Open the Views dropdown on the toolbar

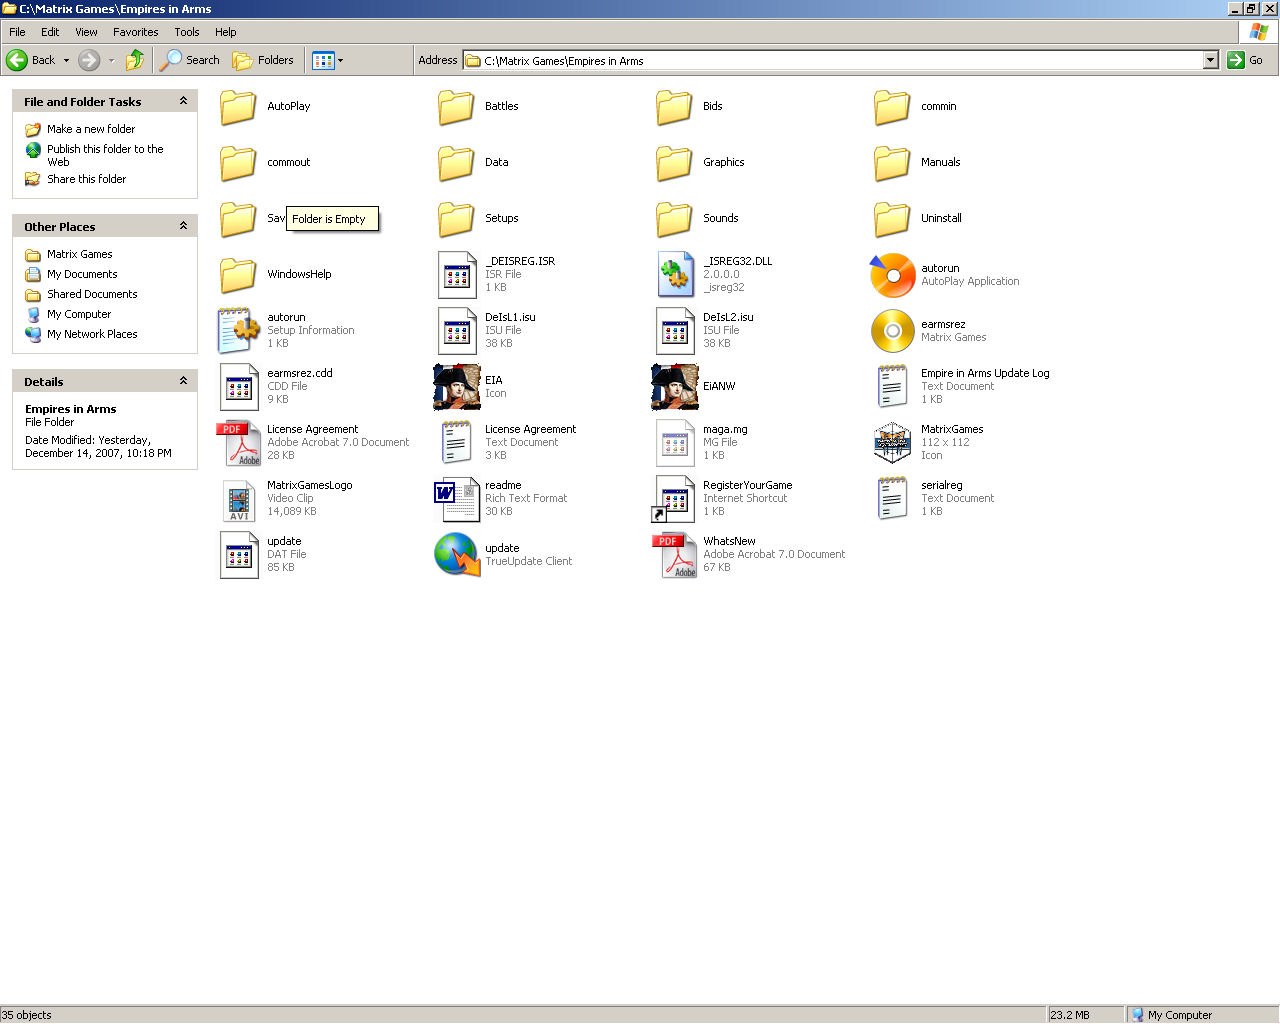(340, 60)
